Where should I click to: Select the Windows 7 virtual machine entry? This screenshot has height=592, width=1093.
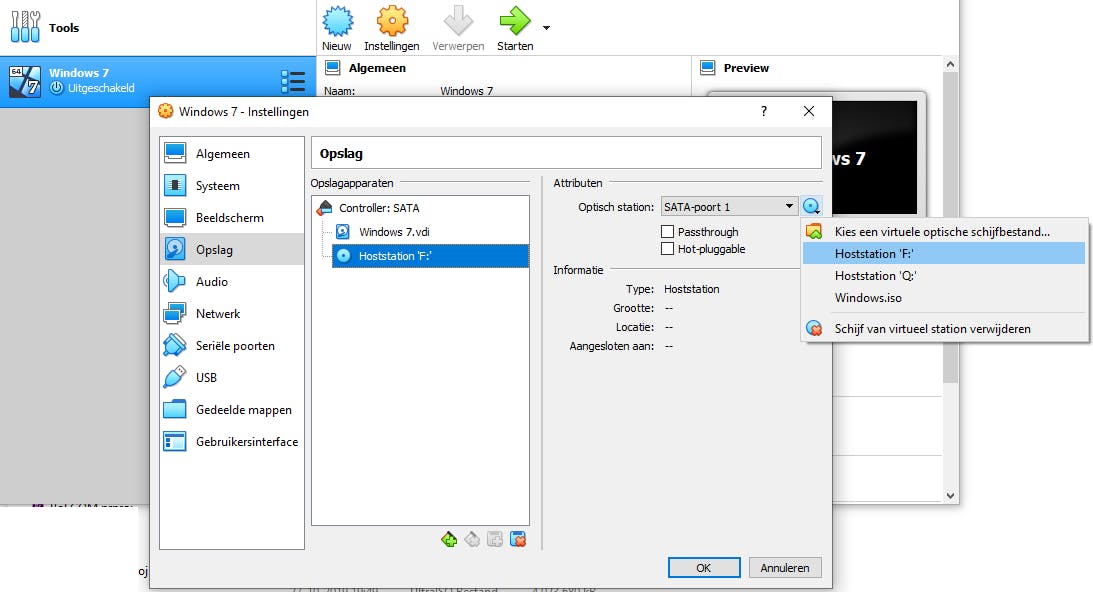(x=158, y=81)
